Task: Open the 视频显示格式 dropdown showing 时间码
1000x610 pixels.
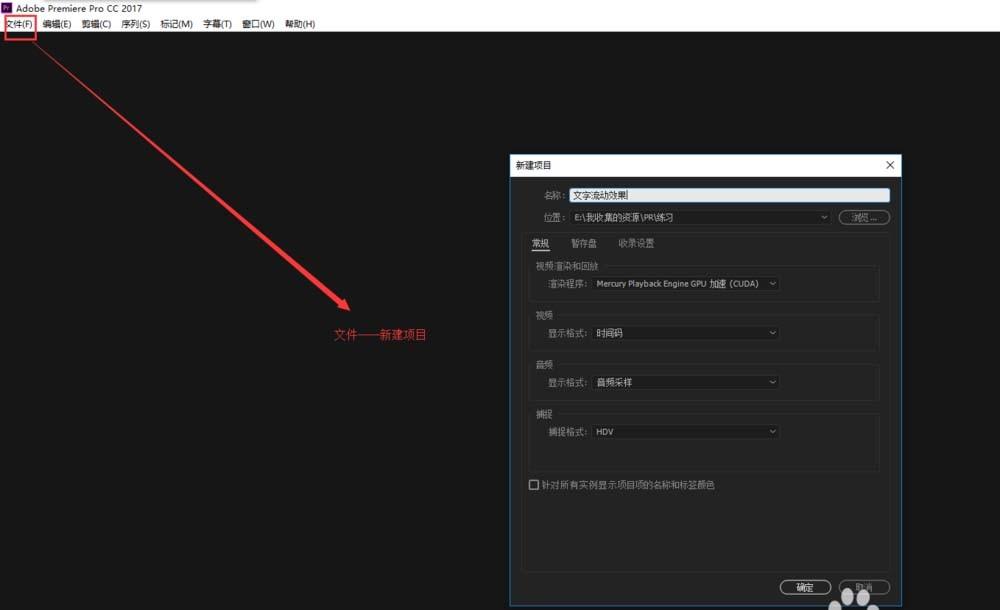Action: [x=686, y=333]
